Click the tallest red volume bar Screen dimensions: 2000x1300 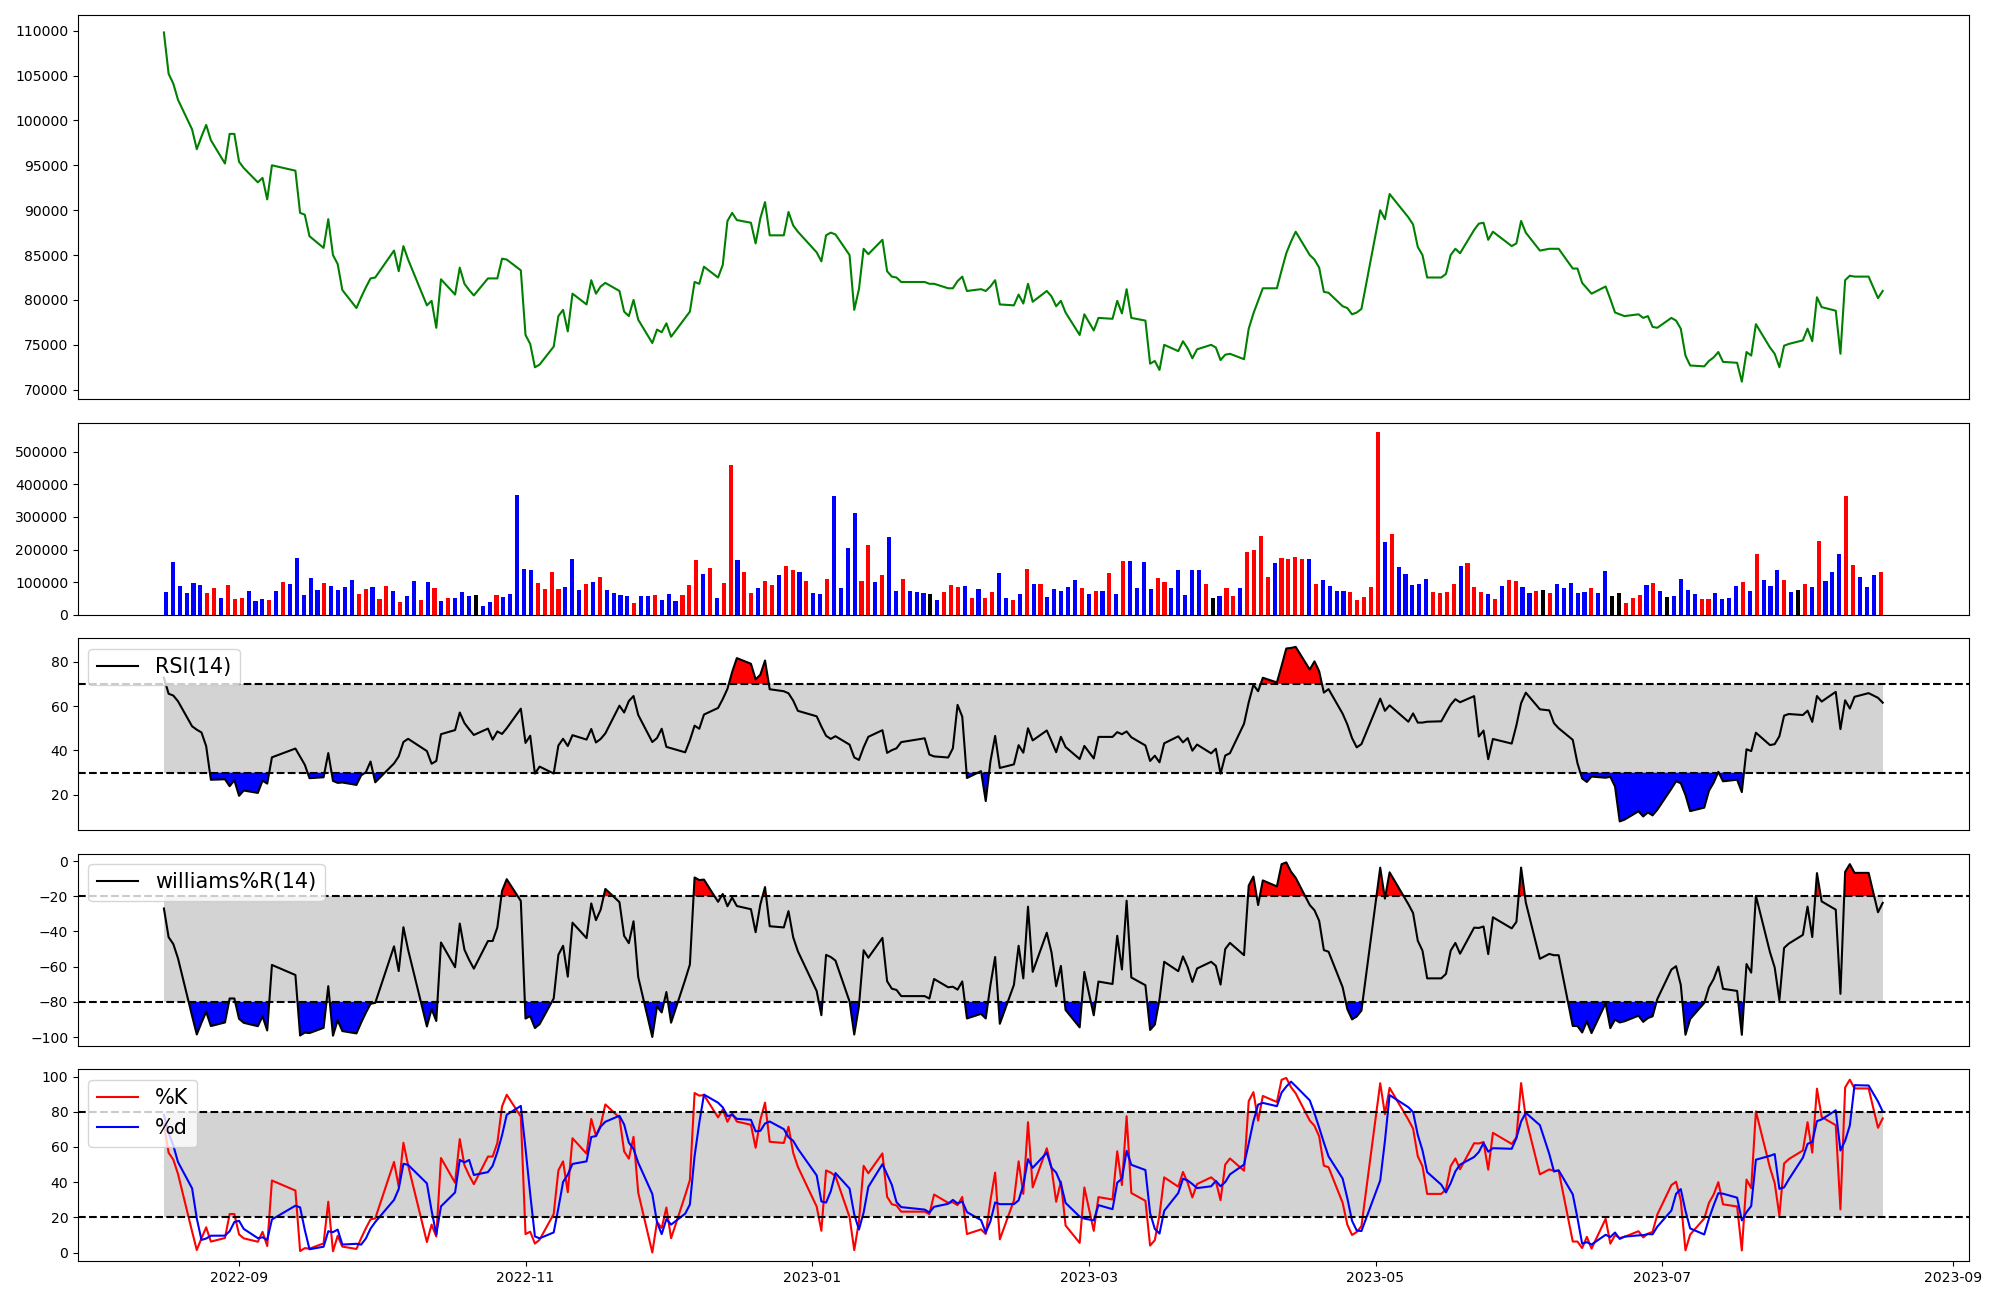[1378, 524]
